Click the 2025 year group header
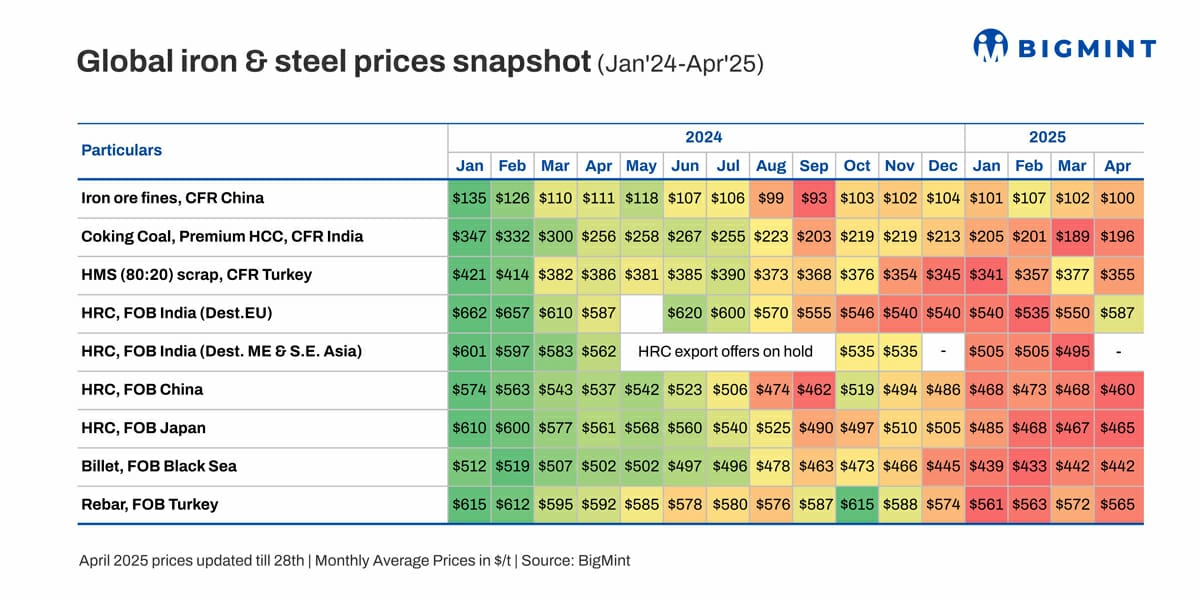 click(x=1048, y=137)
